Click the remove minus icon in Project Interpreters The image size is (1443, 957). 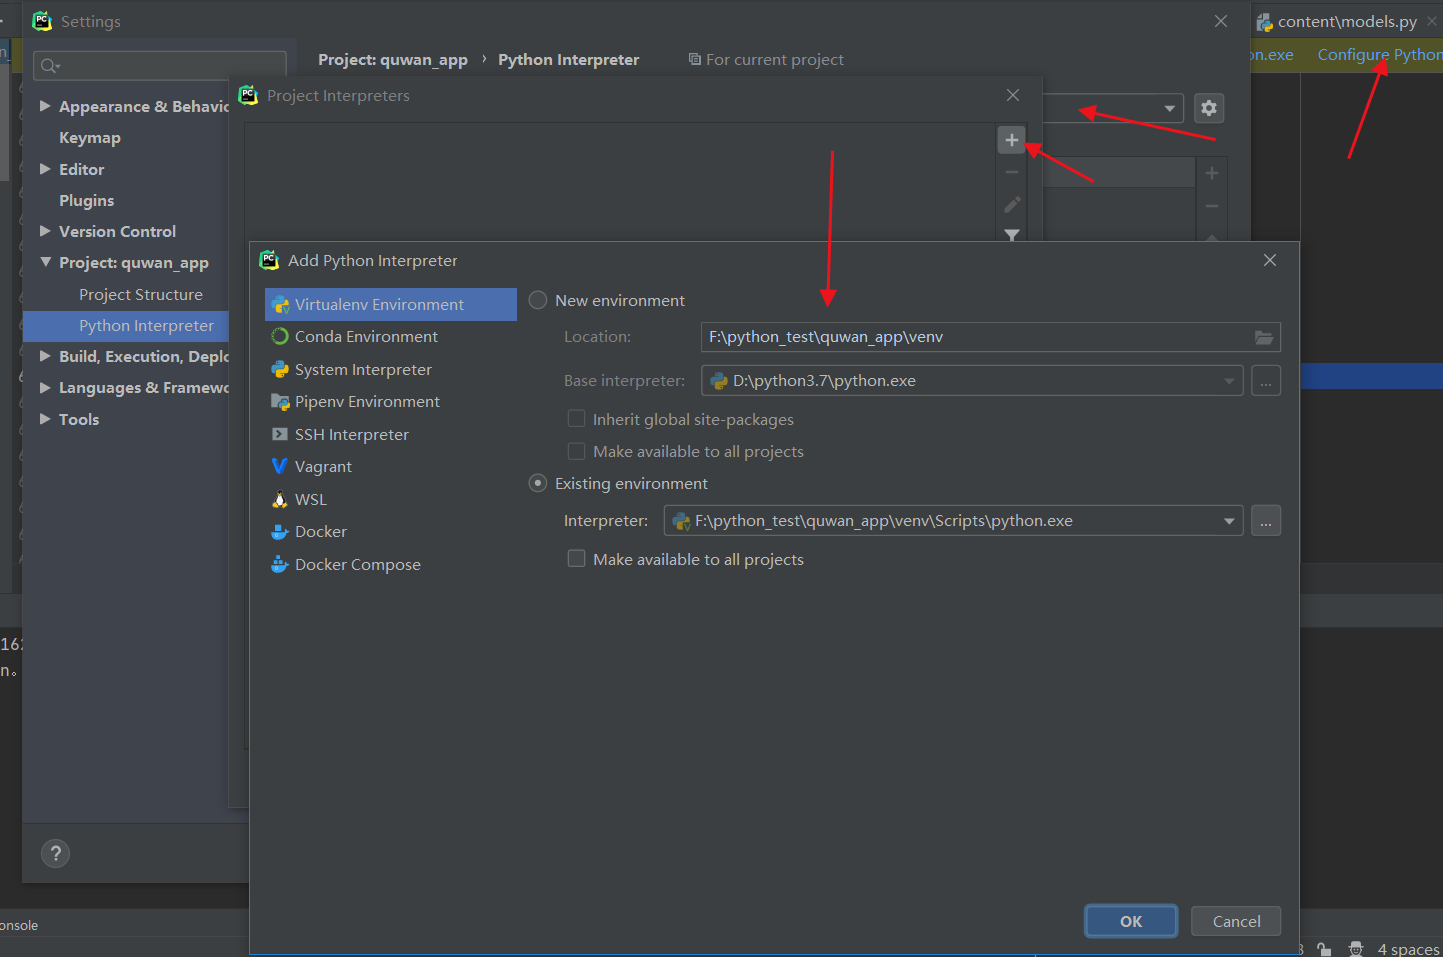tap(1012, 172)
